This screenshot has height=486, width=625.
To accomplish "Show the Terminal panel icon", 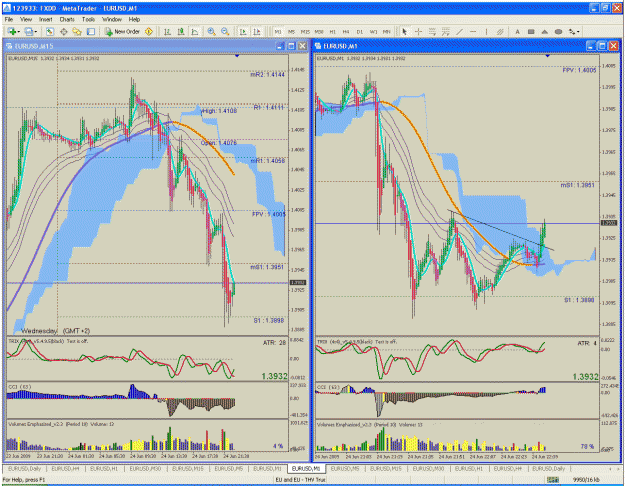I will coord(91,31).
